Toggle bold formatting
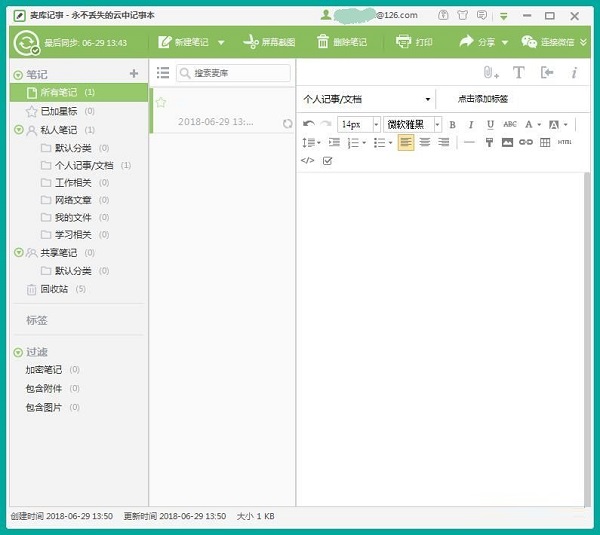Viewport: 600px width, 535px height. coord(452,124)
